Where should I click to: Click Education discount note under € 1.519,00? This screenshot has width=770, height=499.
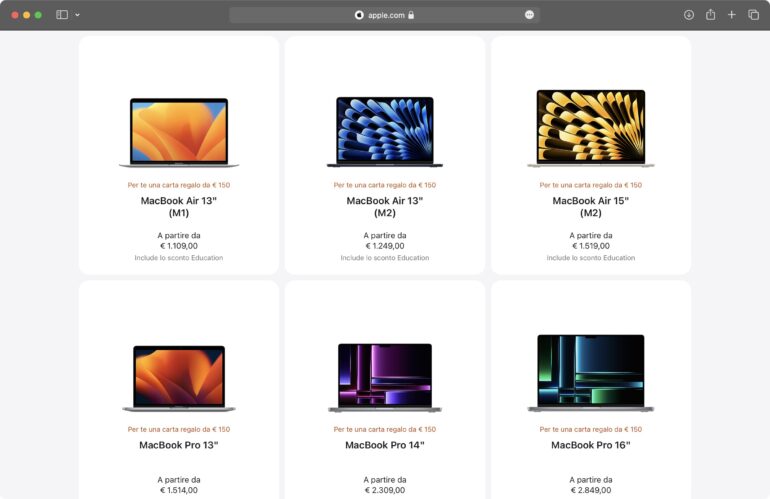[591, 258]
